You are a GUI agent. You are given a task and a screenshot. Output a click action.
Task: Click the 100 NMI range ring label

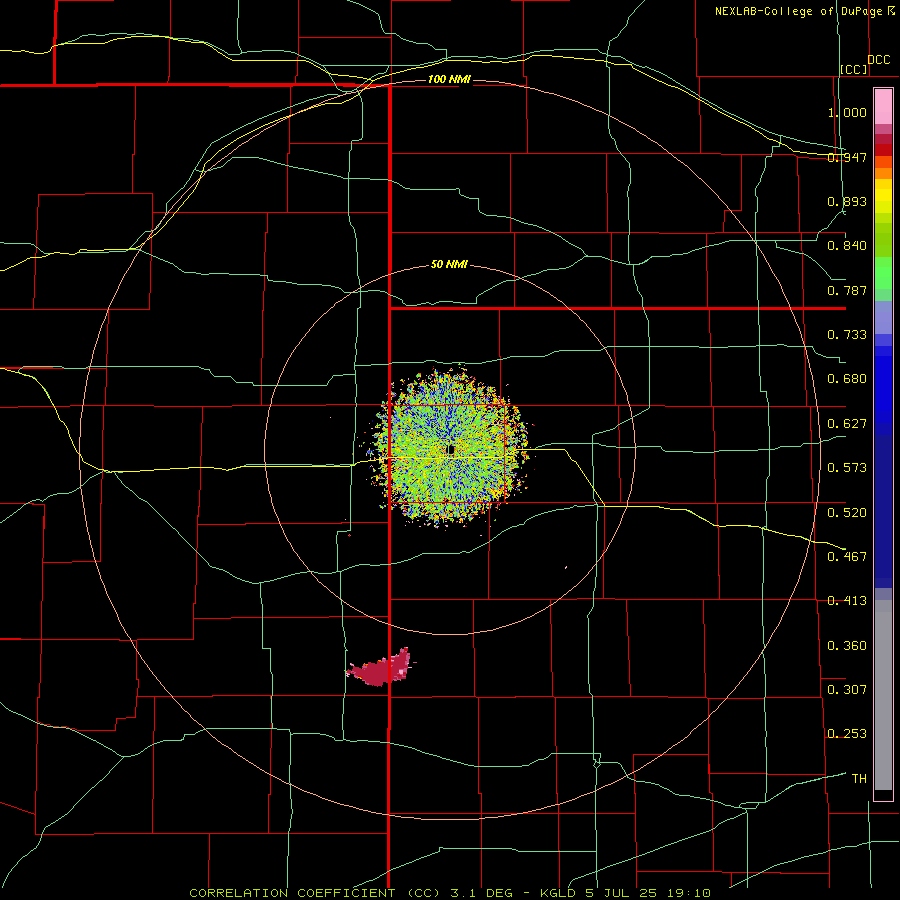pyautogui.click(x=449, y=79)
